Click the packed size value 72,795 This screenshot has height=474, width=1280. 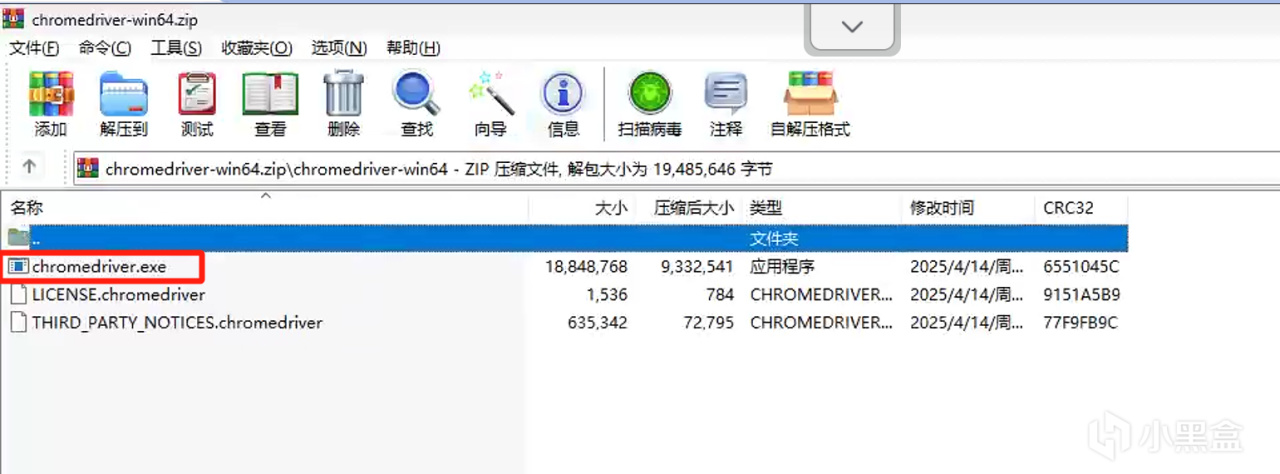point(707,323)
